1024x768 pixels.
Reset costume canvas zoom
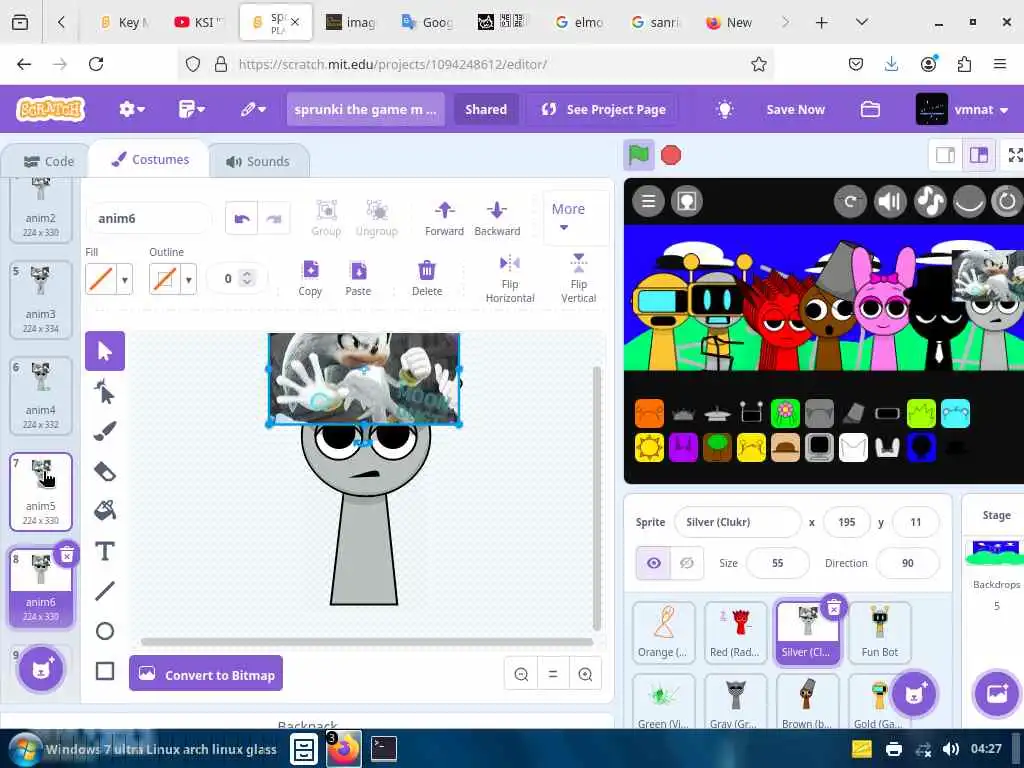coord(553,674)
